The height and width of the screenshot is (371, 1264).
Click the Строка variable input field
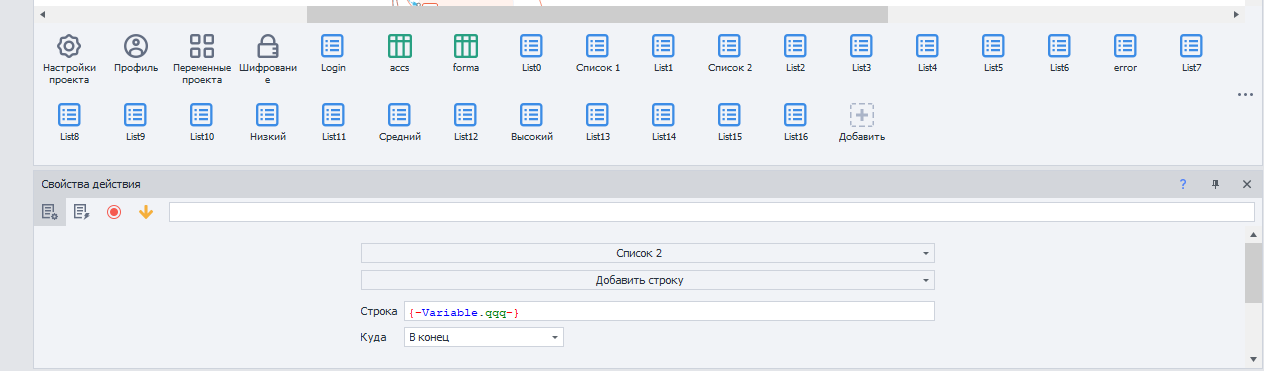tap(669, 312)
